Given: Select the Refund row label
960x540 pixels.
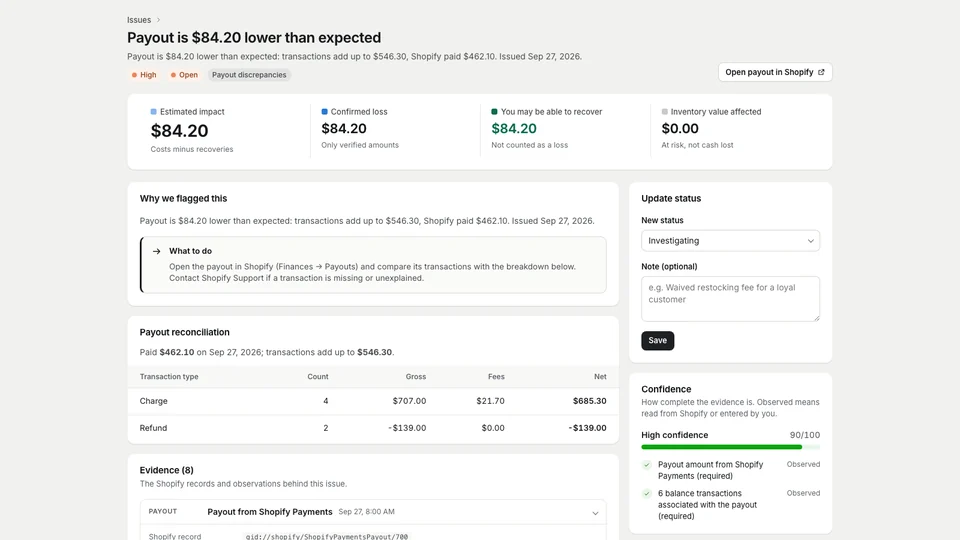Looking at the screenshot, I should 153,428.
